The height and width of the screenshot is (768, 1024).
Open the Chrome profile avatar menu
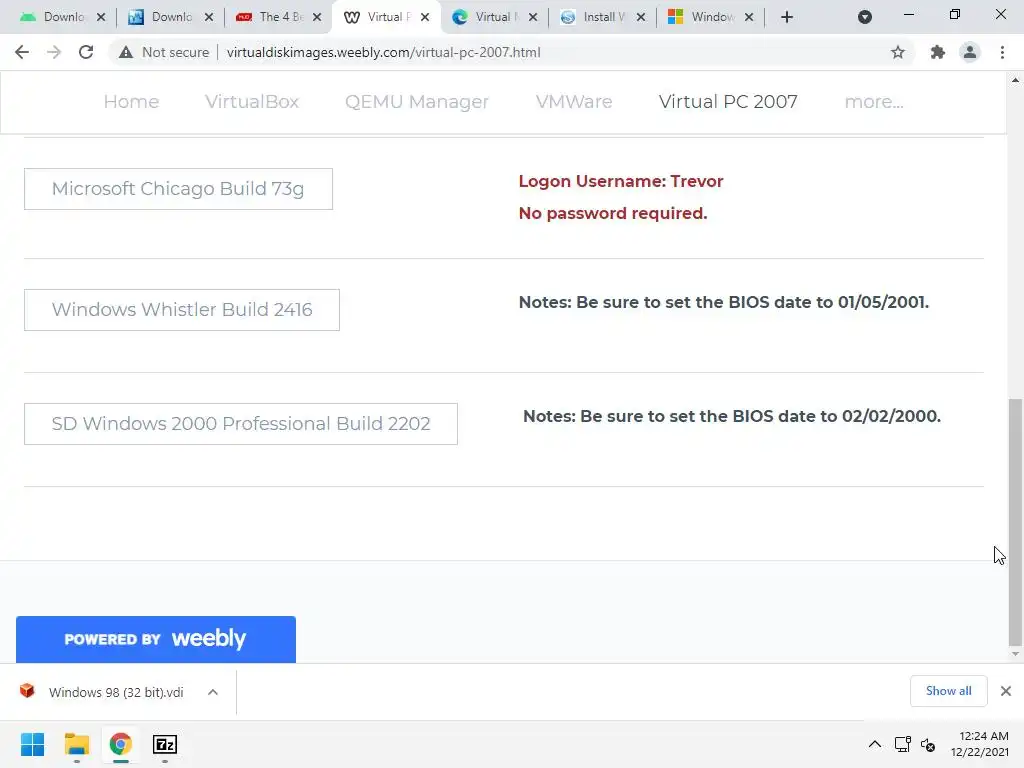(970, 52)
